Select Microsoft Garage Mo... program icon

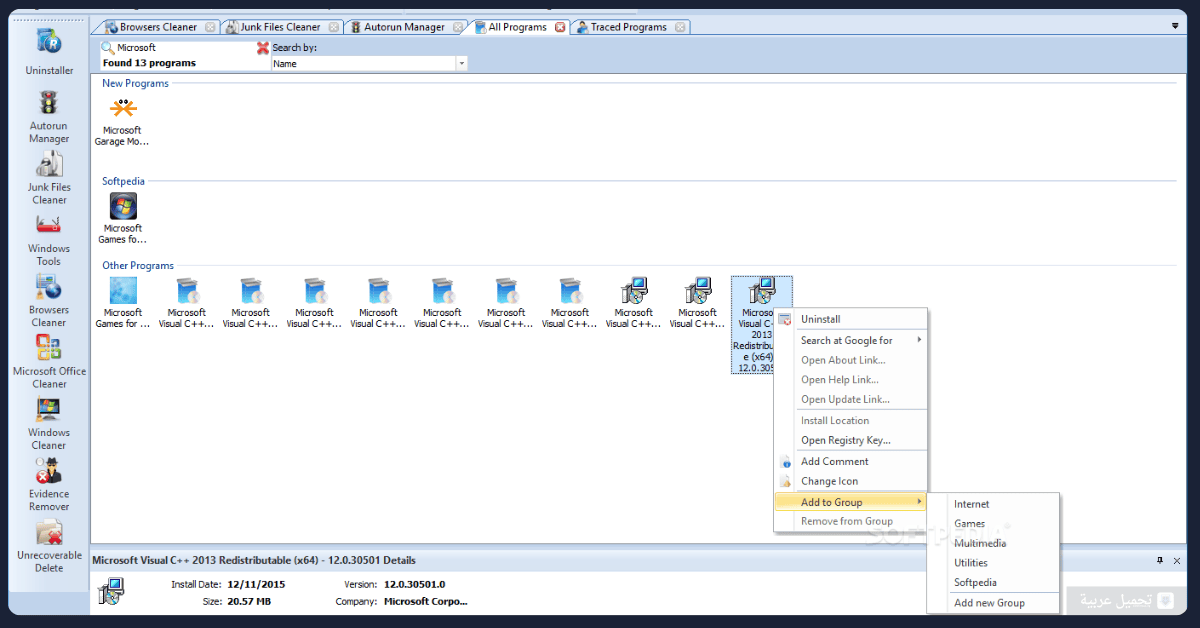(x=123, y=122)
